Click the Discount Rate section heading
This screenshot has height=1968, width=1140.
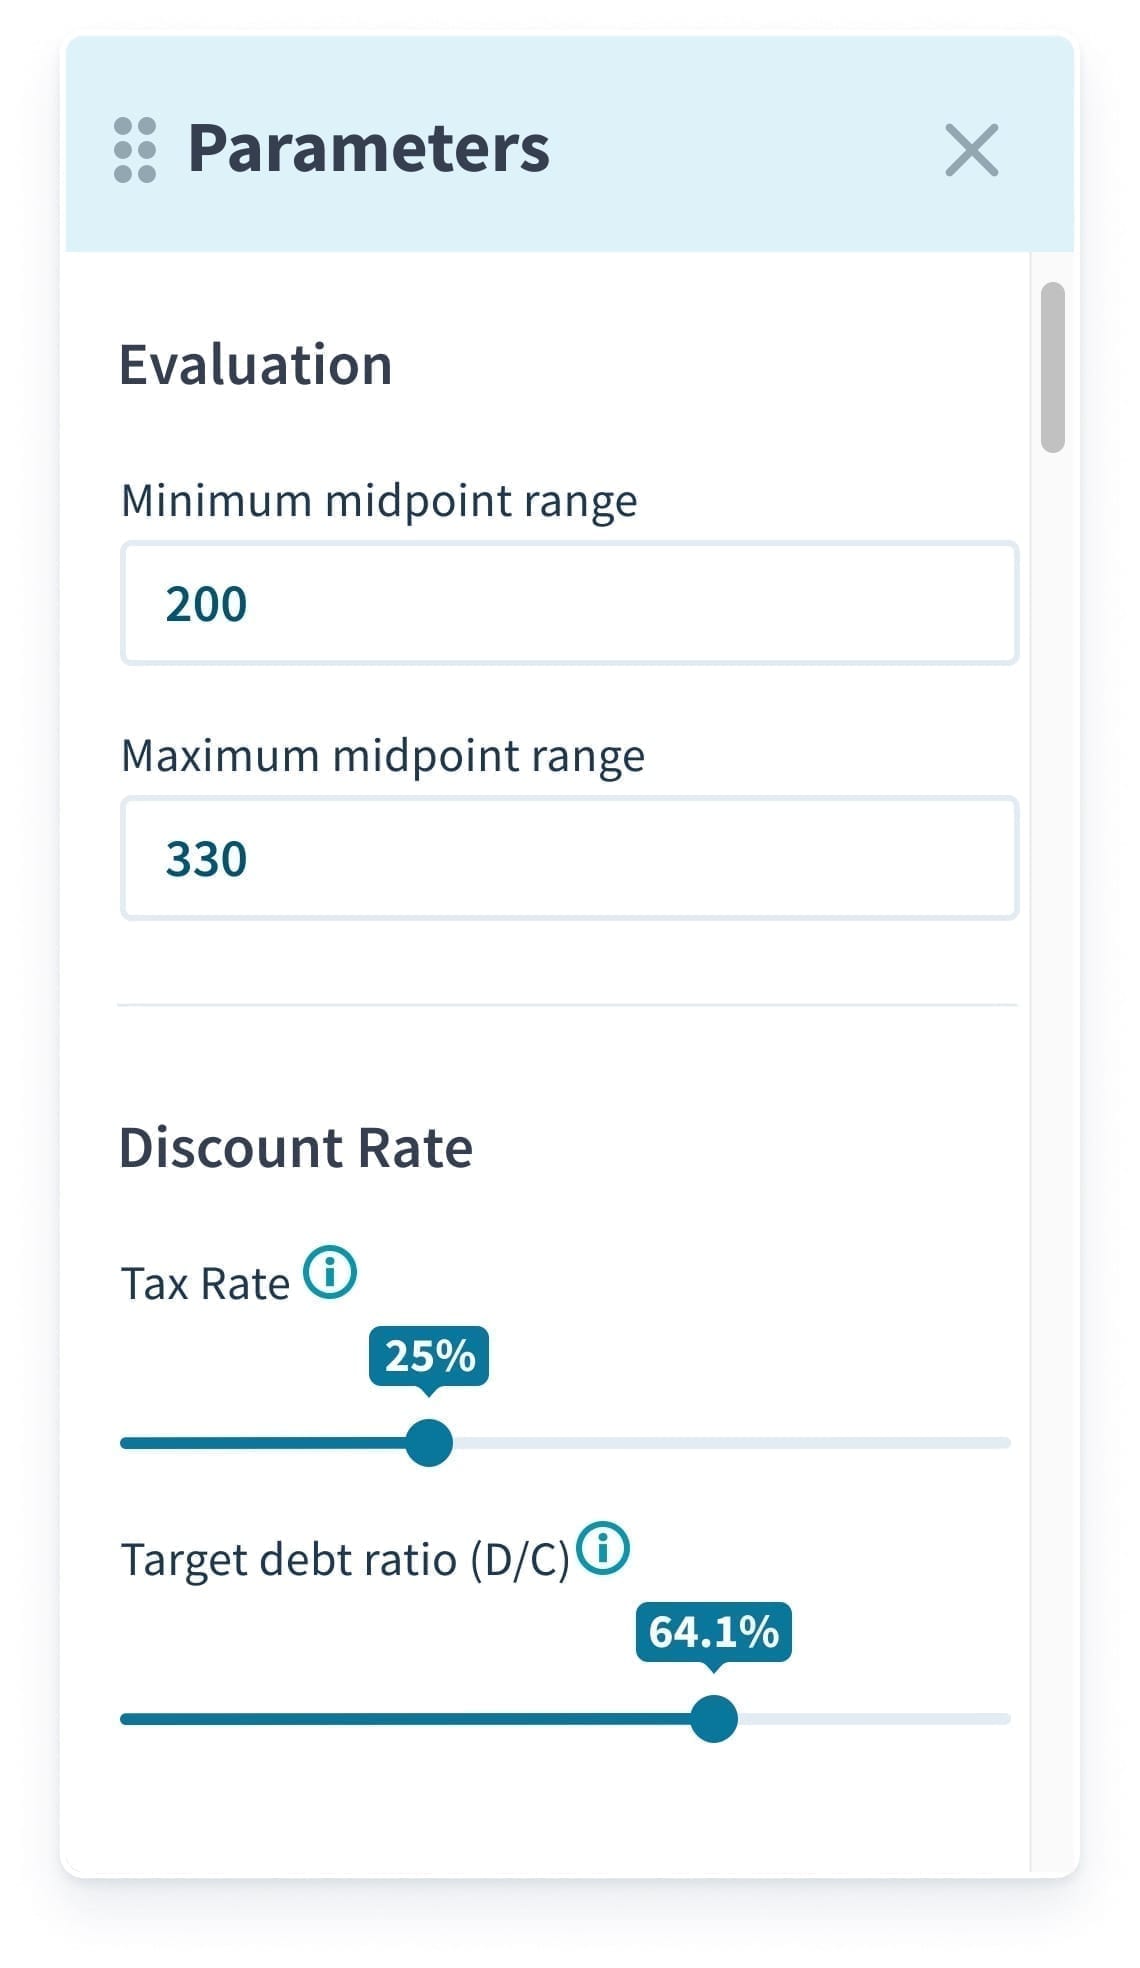point(296,1146)
